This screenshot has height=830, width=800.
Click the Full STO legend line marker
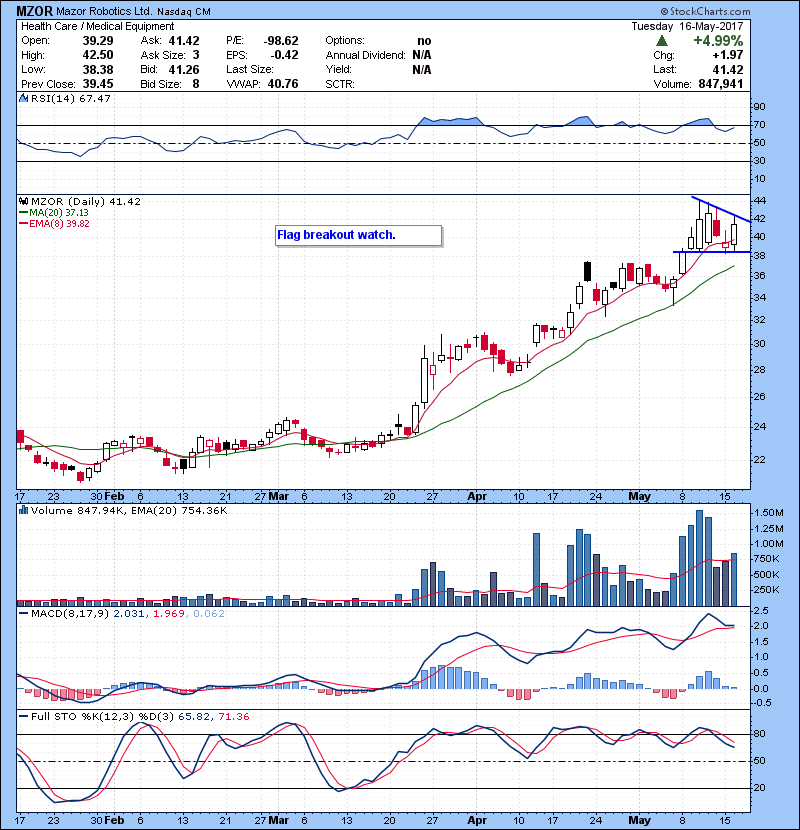tap(23, 717)
